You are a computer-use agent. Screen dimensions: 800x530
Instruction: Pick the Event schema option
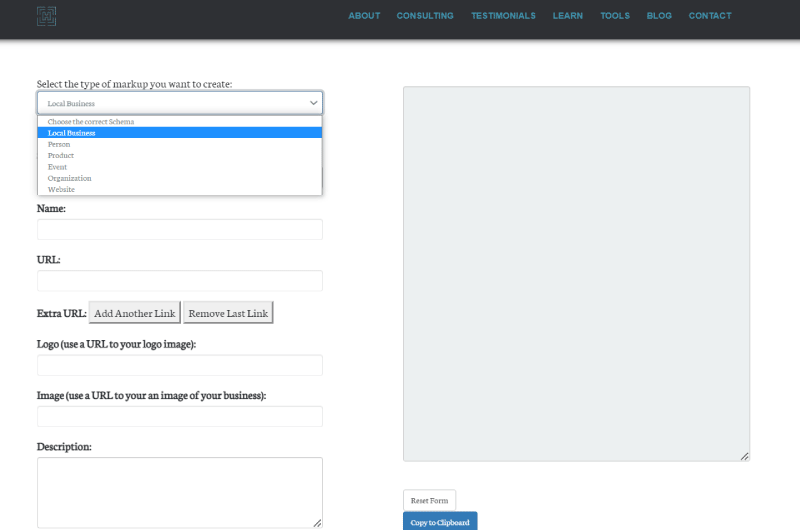(57, 167)
